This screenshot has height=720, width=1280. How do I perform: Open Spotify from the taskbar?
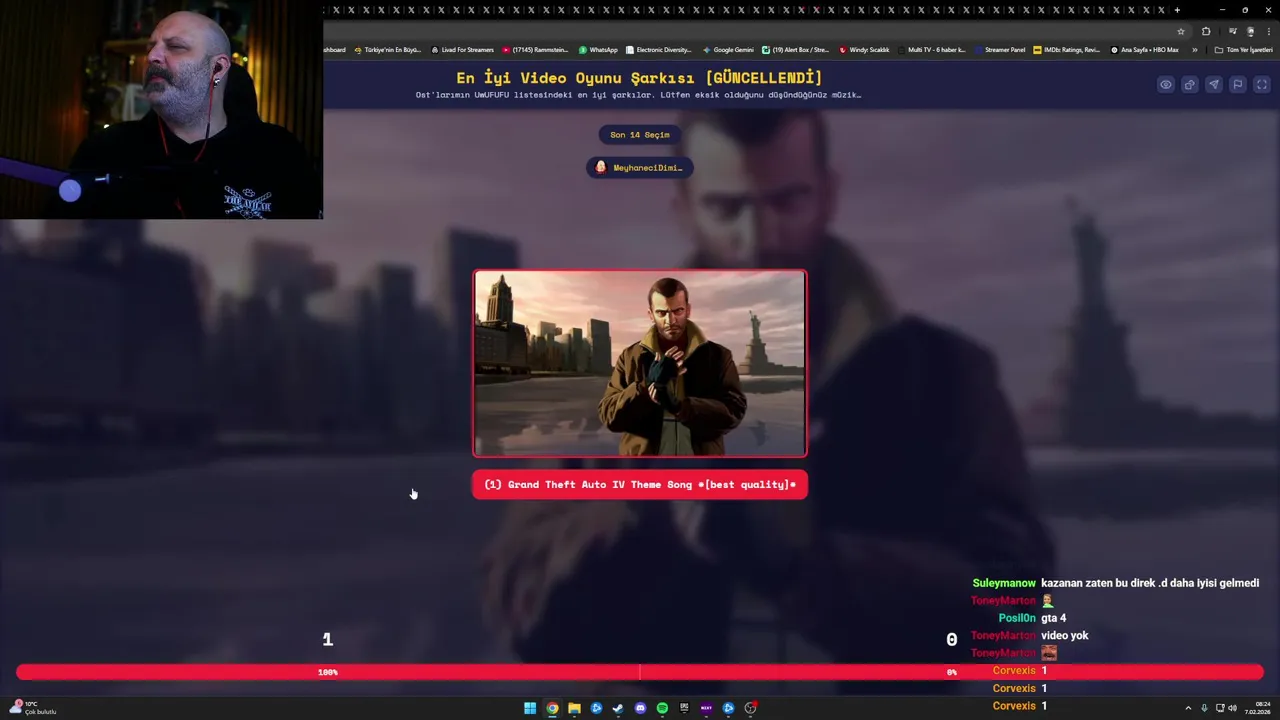pos(662,708)
